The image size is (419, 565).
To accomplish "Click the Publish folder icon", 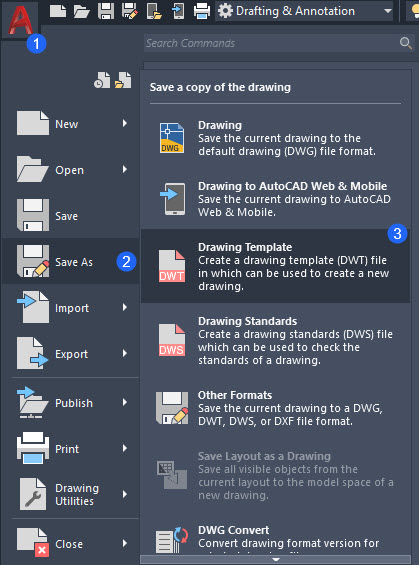I will 32,402.
